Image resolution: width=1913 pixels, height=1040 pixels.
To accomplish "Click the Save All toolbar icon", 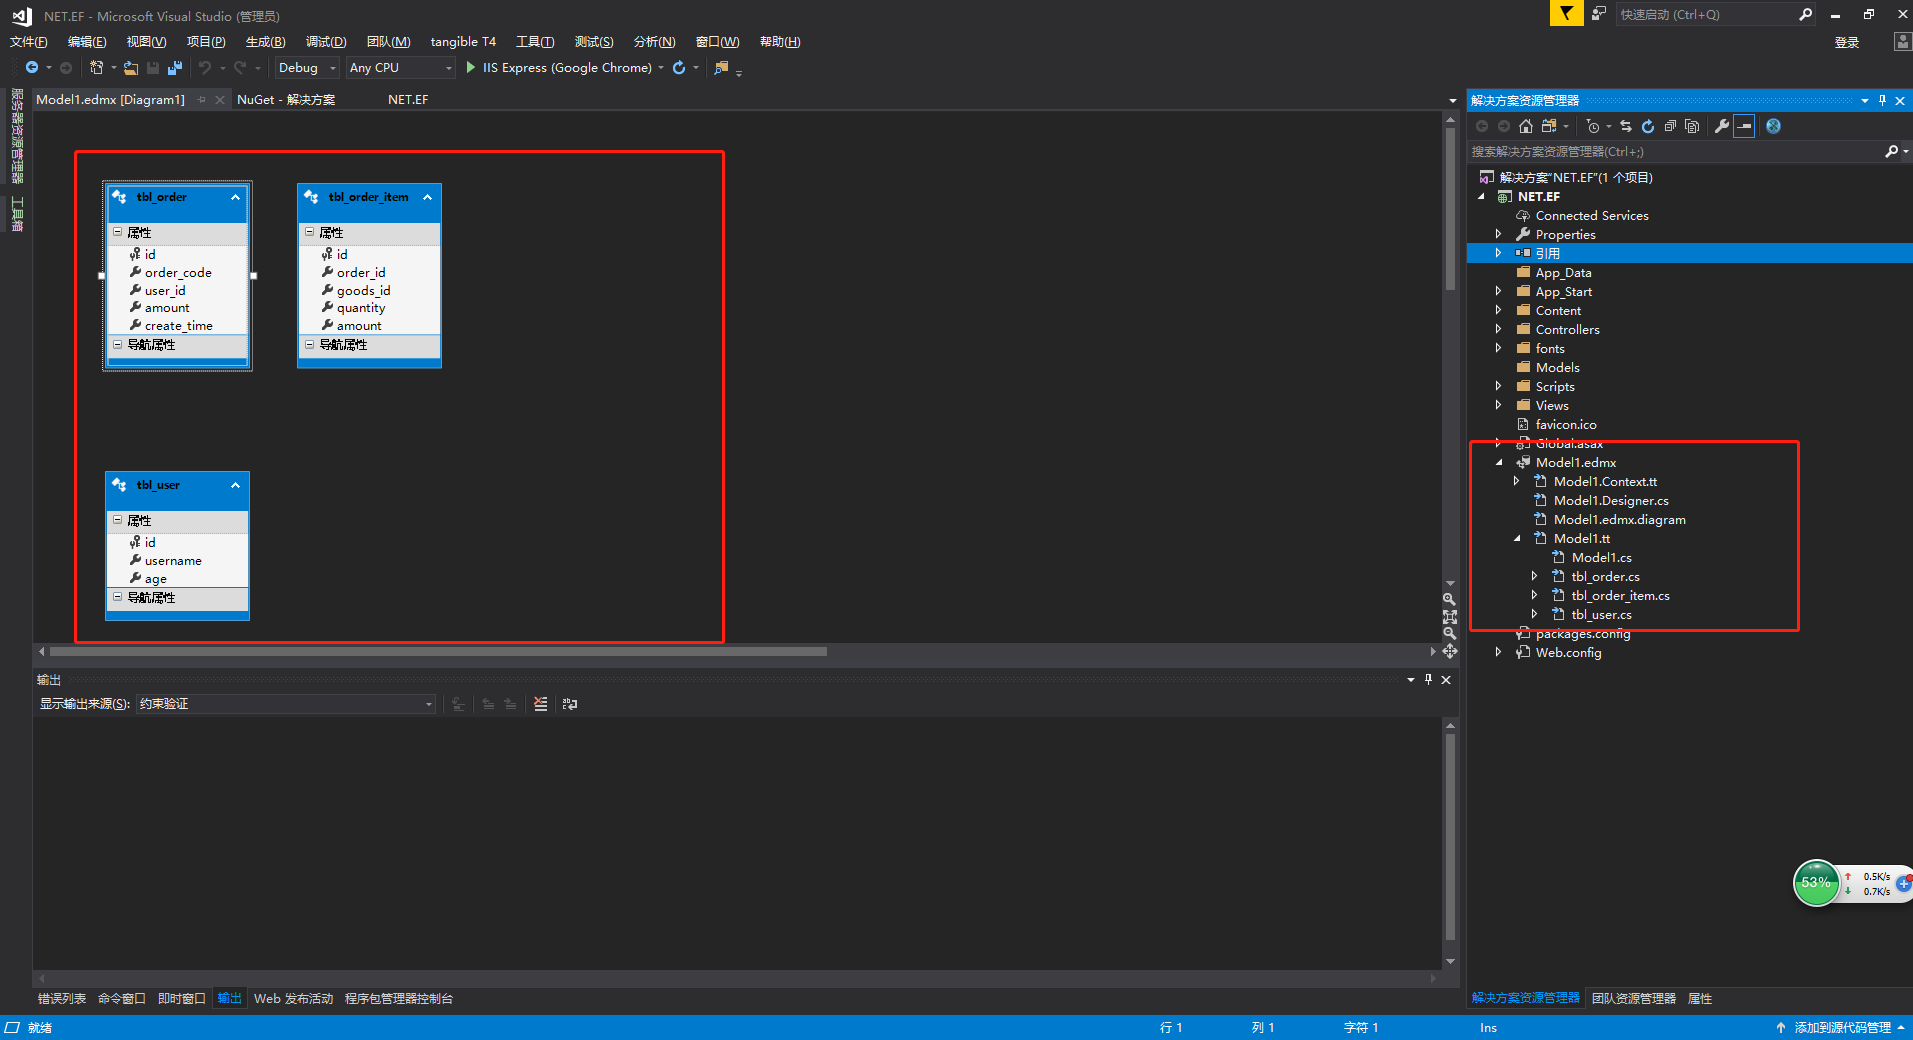I will click(x=175, y=68).
